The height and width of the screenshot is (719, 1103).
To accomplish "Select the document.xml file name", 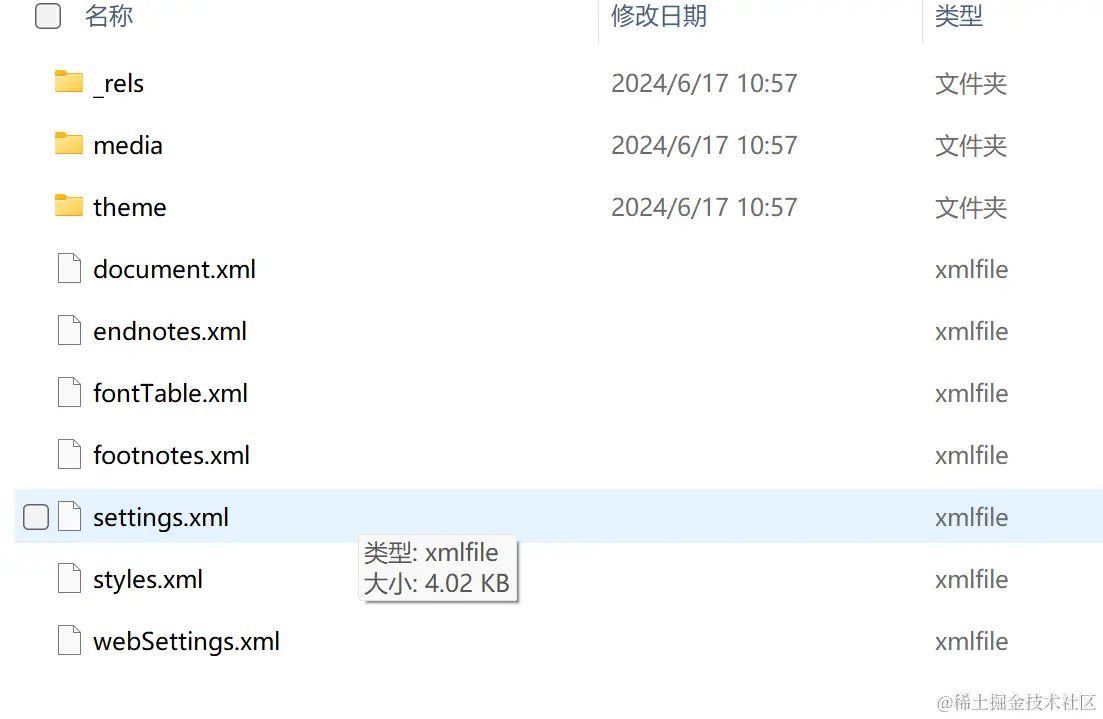I will (174, 269).
